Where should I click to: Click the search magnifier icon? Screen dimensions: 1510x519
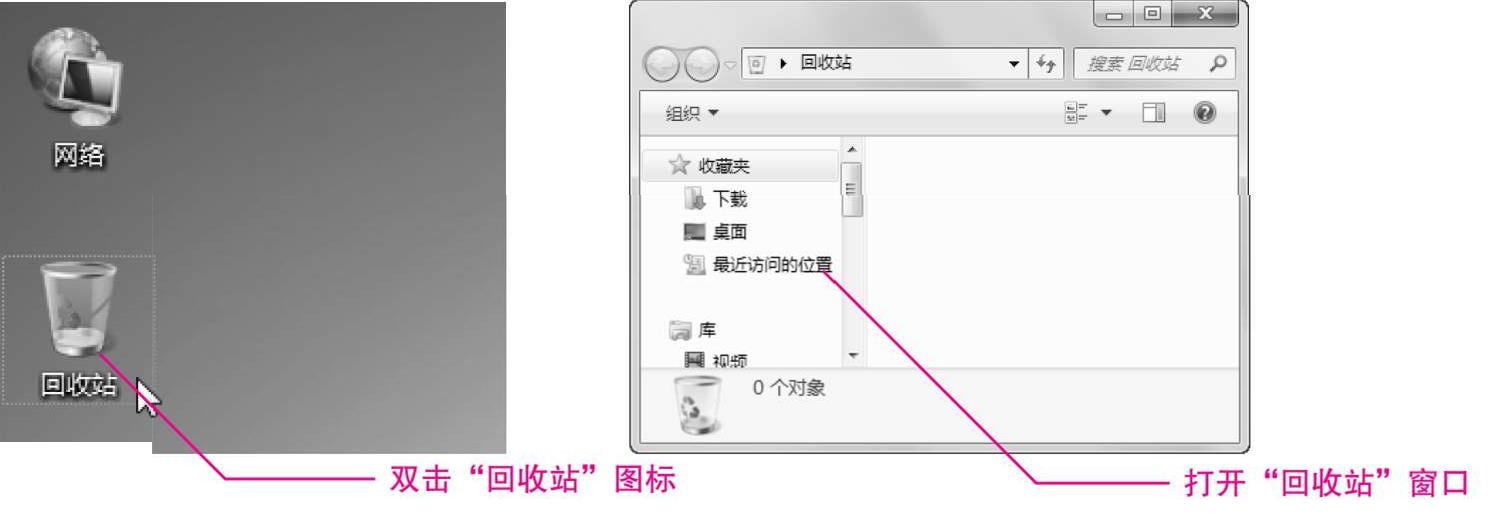1217,65
